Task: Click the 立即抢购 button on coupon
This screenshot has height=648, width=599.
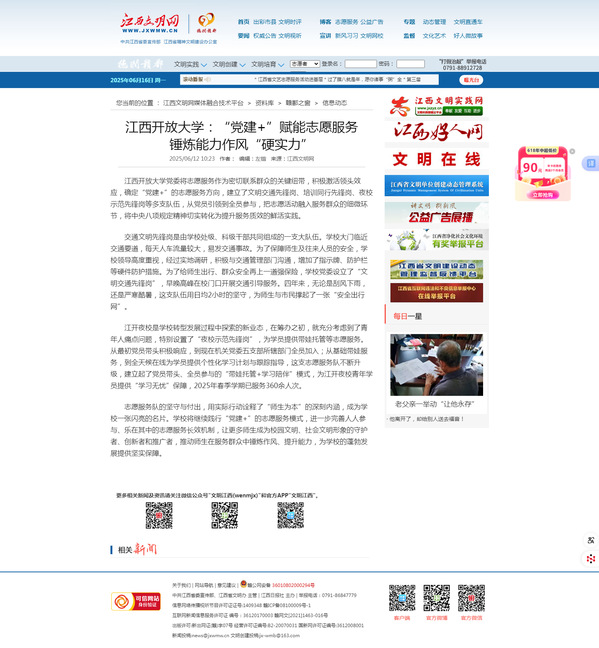Action: [542, 195]
